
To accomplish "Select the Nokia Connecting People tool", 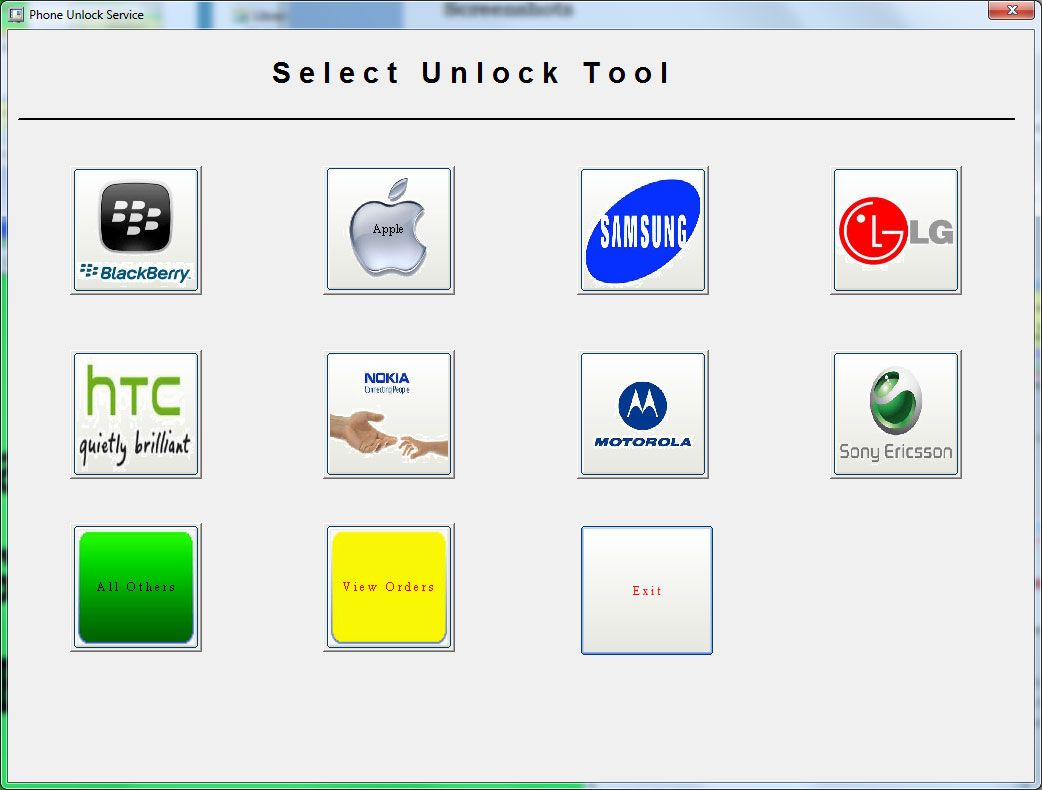I will tap(389, 415).
